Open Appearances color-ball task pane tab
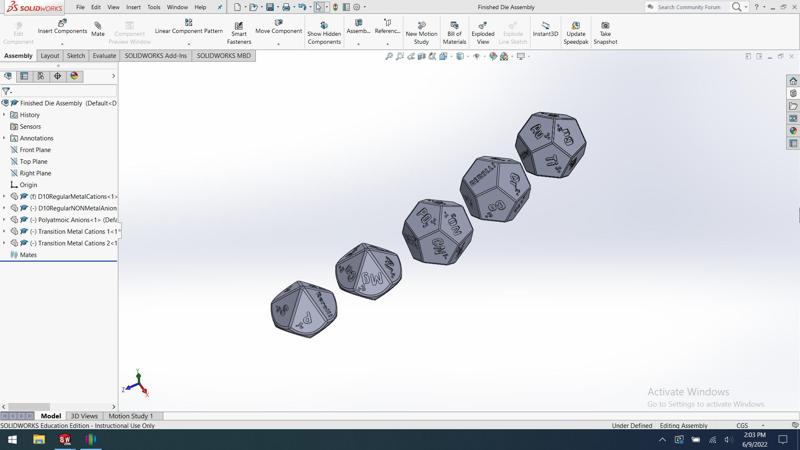Viewport: 800px width, 450px height. point(793,131)
